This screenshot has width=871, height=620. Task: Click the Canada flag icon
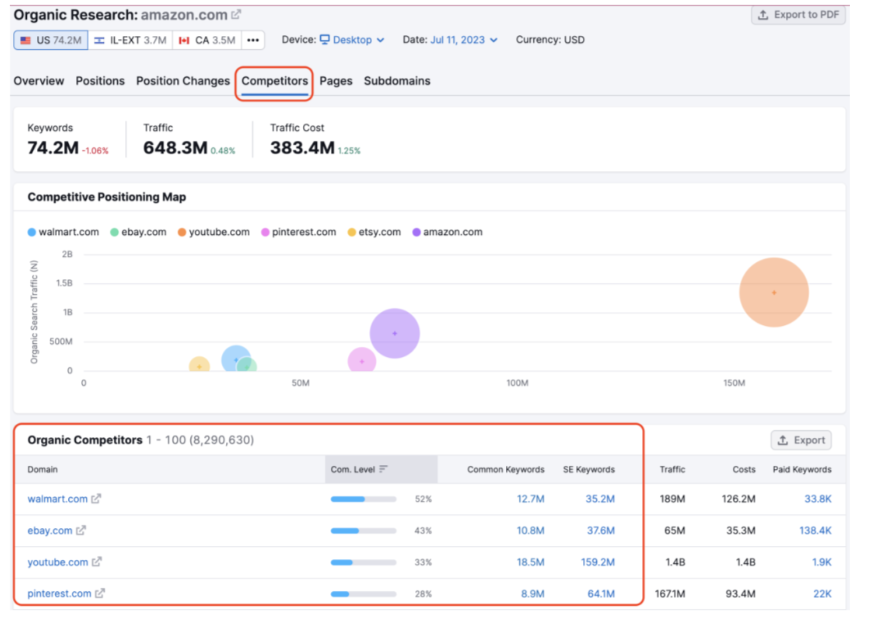coord(184,40)
